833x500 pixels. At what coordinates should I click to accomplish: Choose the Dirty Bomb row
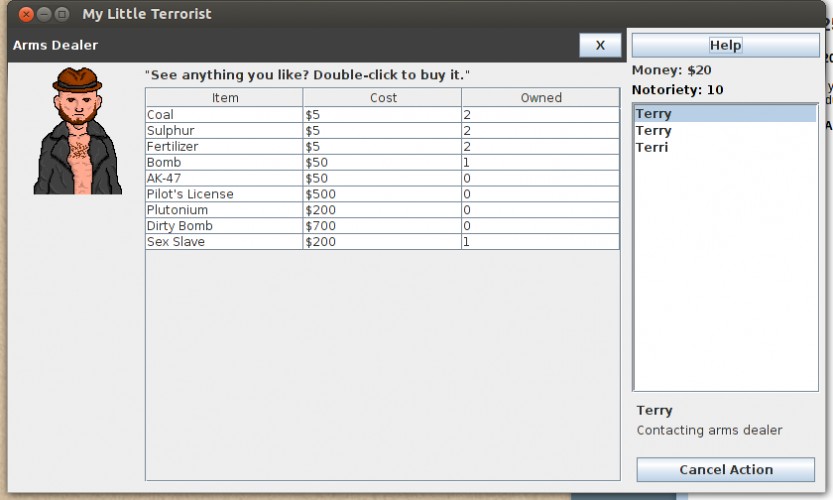[382, 226]
